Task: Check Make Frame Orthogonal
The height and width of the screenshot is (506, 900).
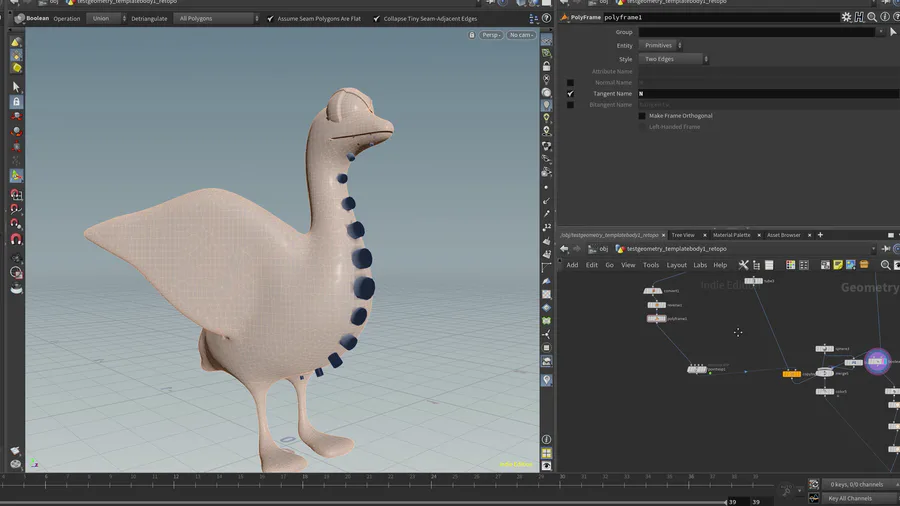Action: (x=642, y=116)
